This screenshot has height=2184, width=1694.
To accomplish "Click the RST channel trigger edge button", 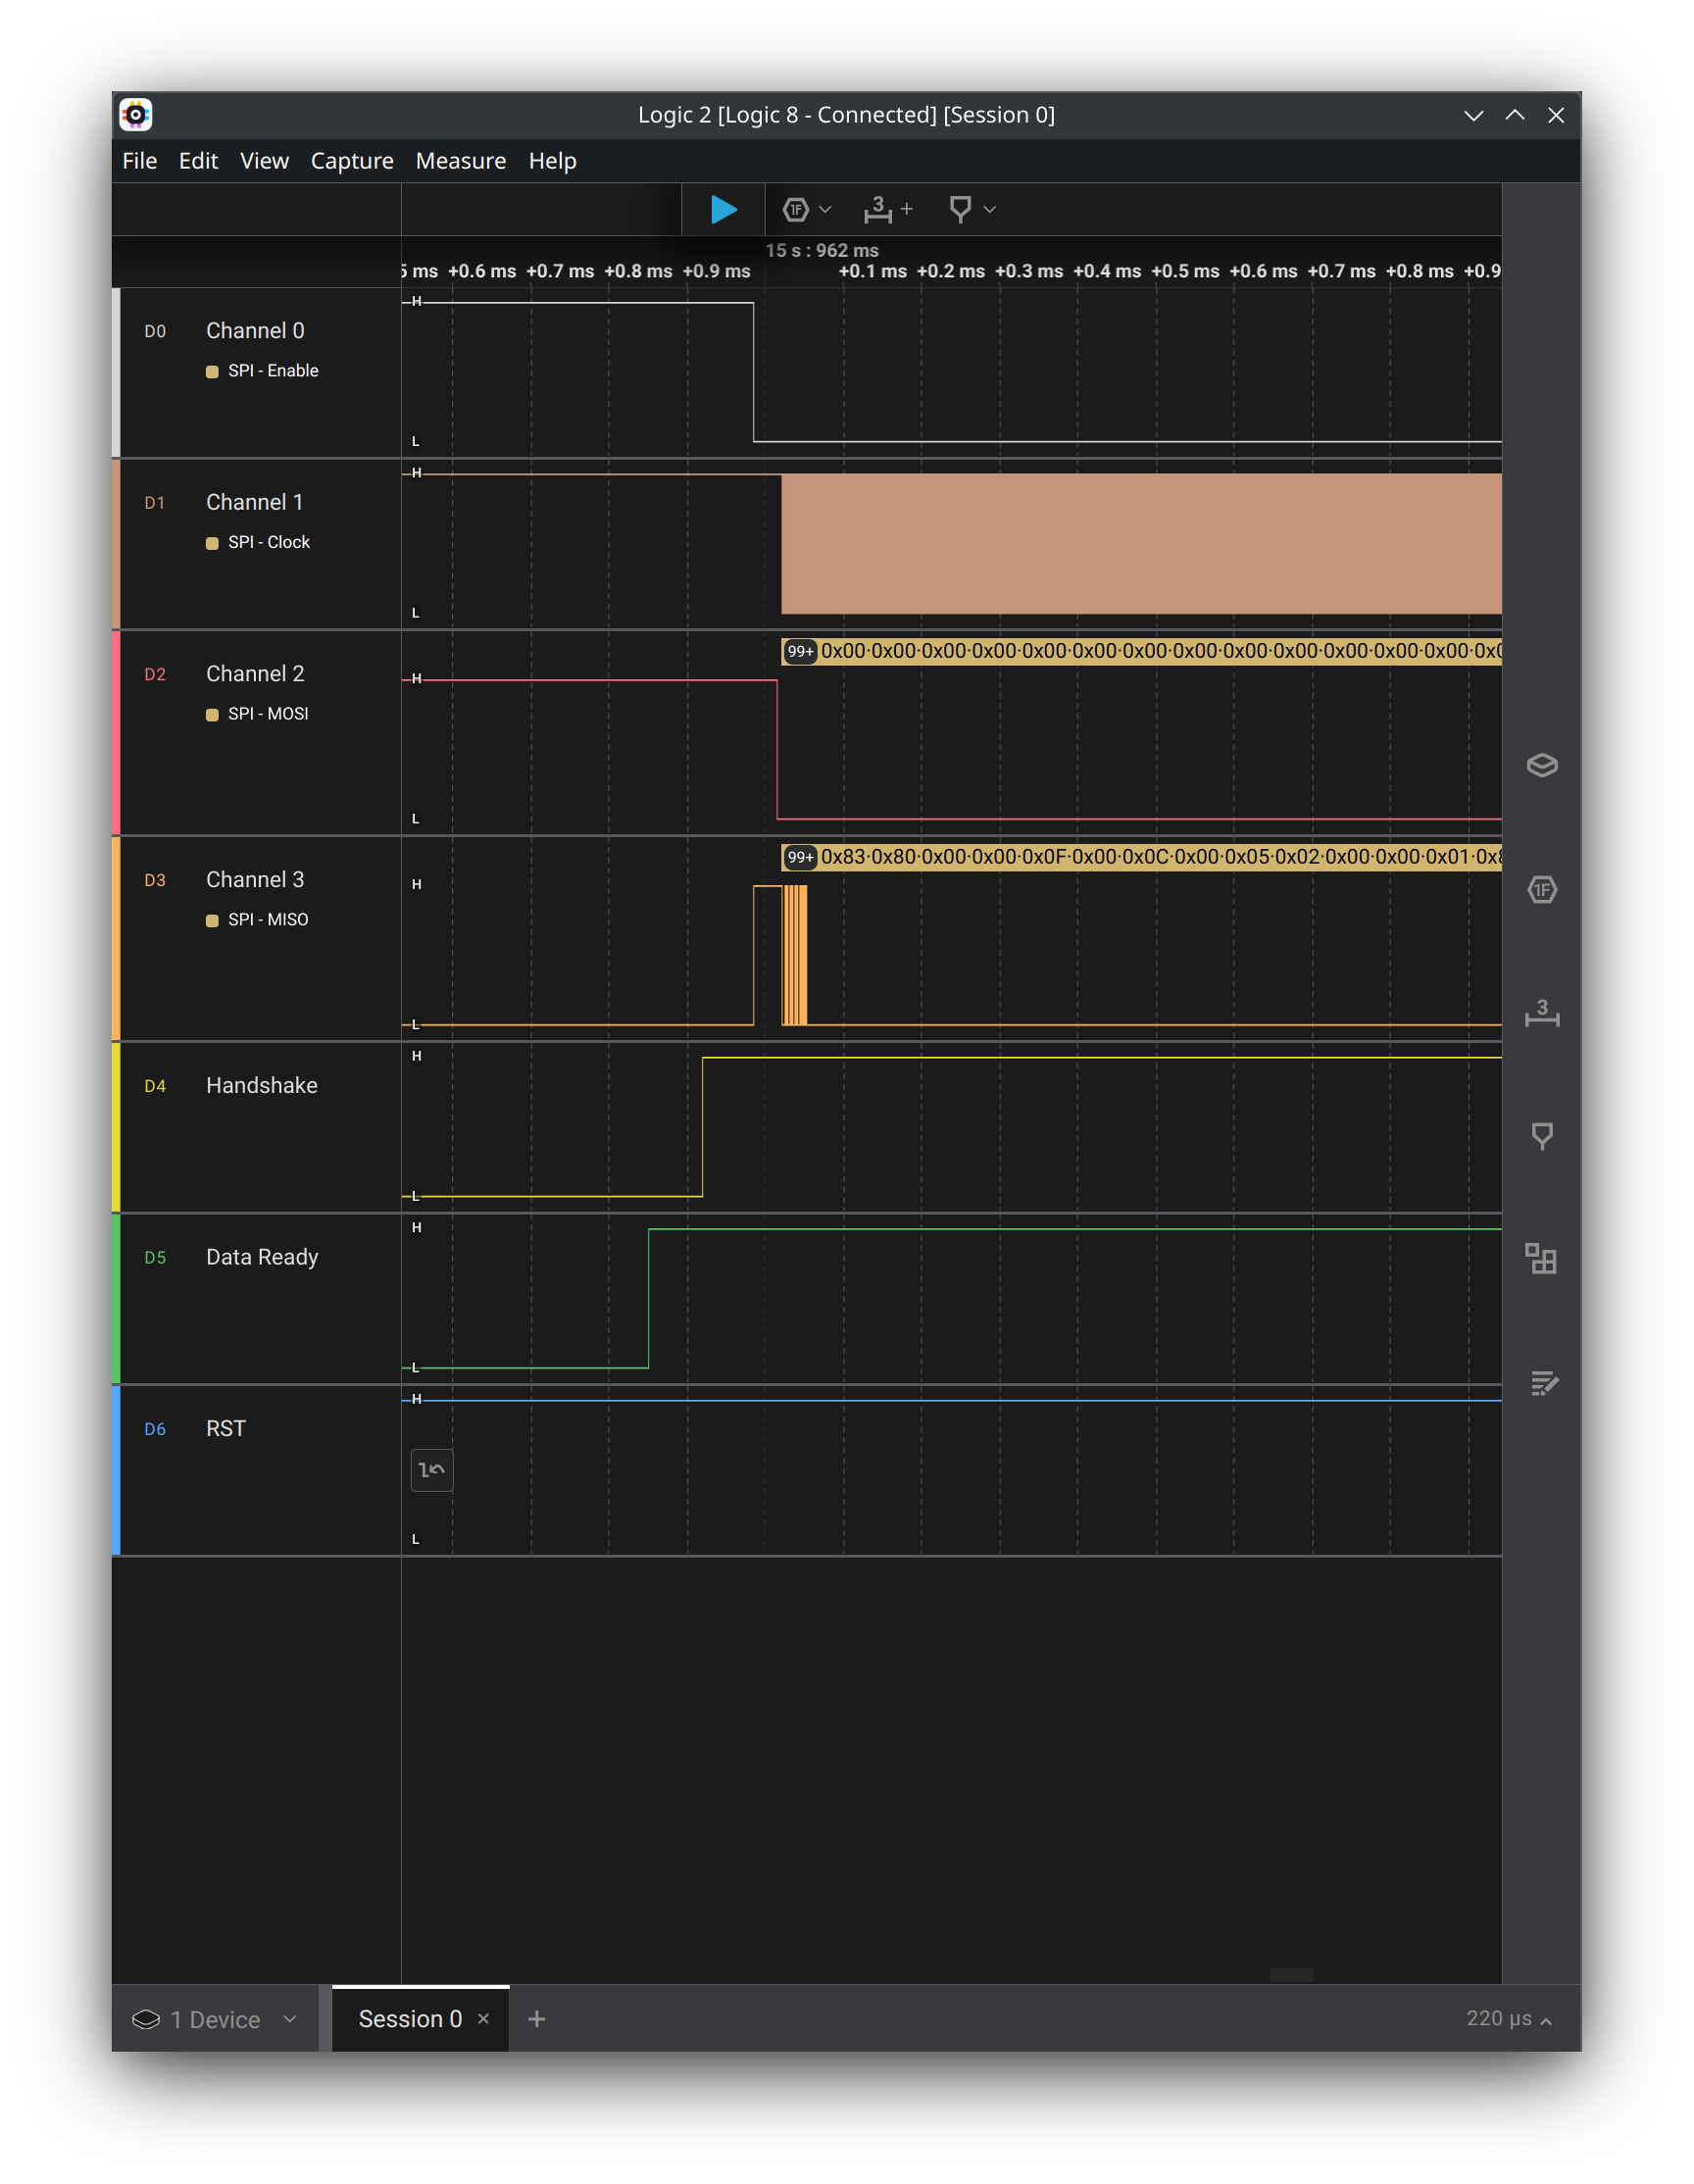I will [432, 1470].
